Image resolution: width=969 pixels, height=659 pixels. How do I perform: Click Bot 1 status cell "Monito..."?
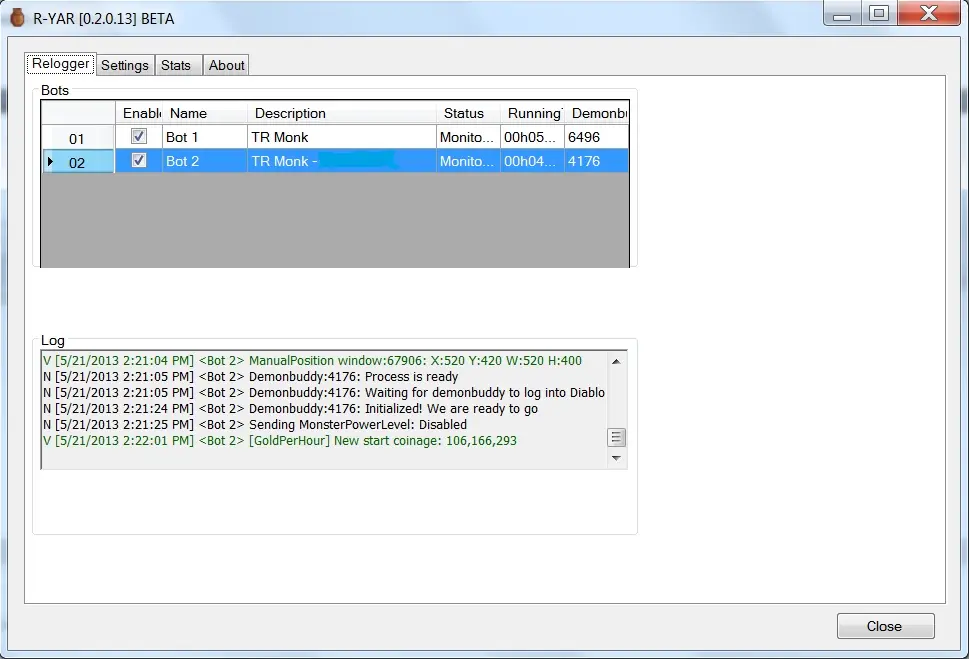[468, 137]
